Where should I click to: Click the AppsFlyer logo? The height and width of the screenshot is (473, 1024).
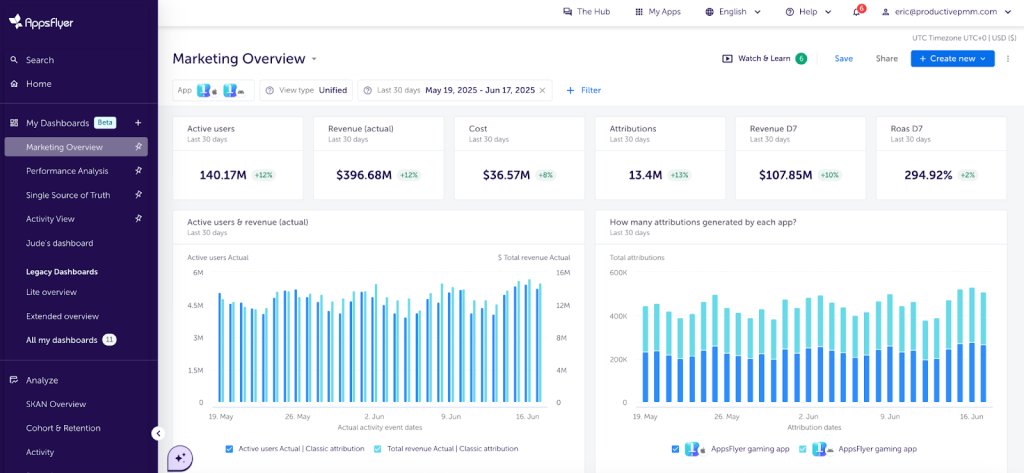42,22
